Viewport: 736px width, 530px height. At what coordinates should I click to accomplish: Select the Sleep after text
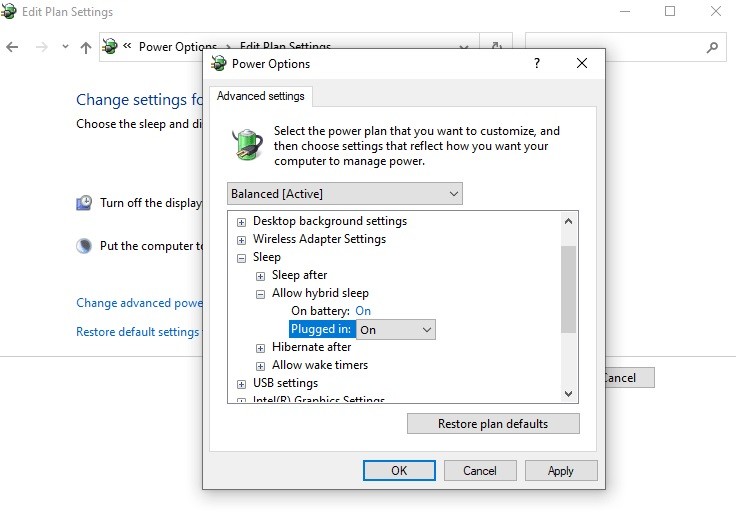point(299,275)
